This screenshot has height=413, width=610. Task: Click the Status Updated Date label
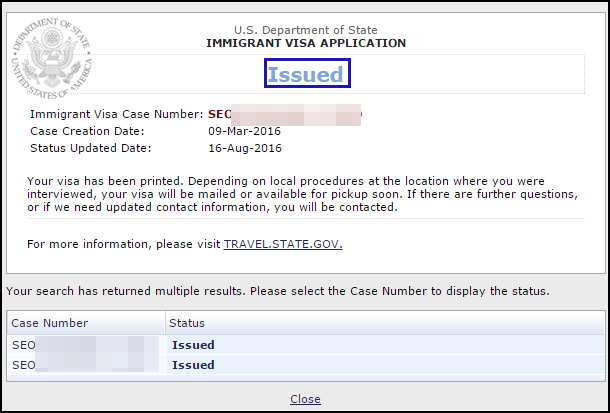(x=88, y=149)
